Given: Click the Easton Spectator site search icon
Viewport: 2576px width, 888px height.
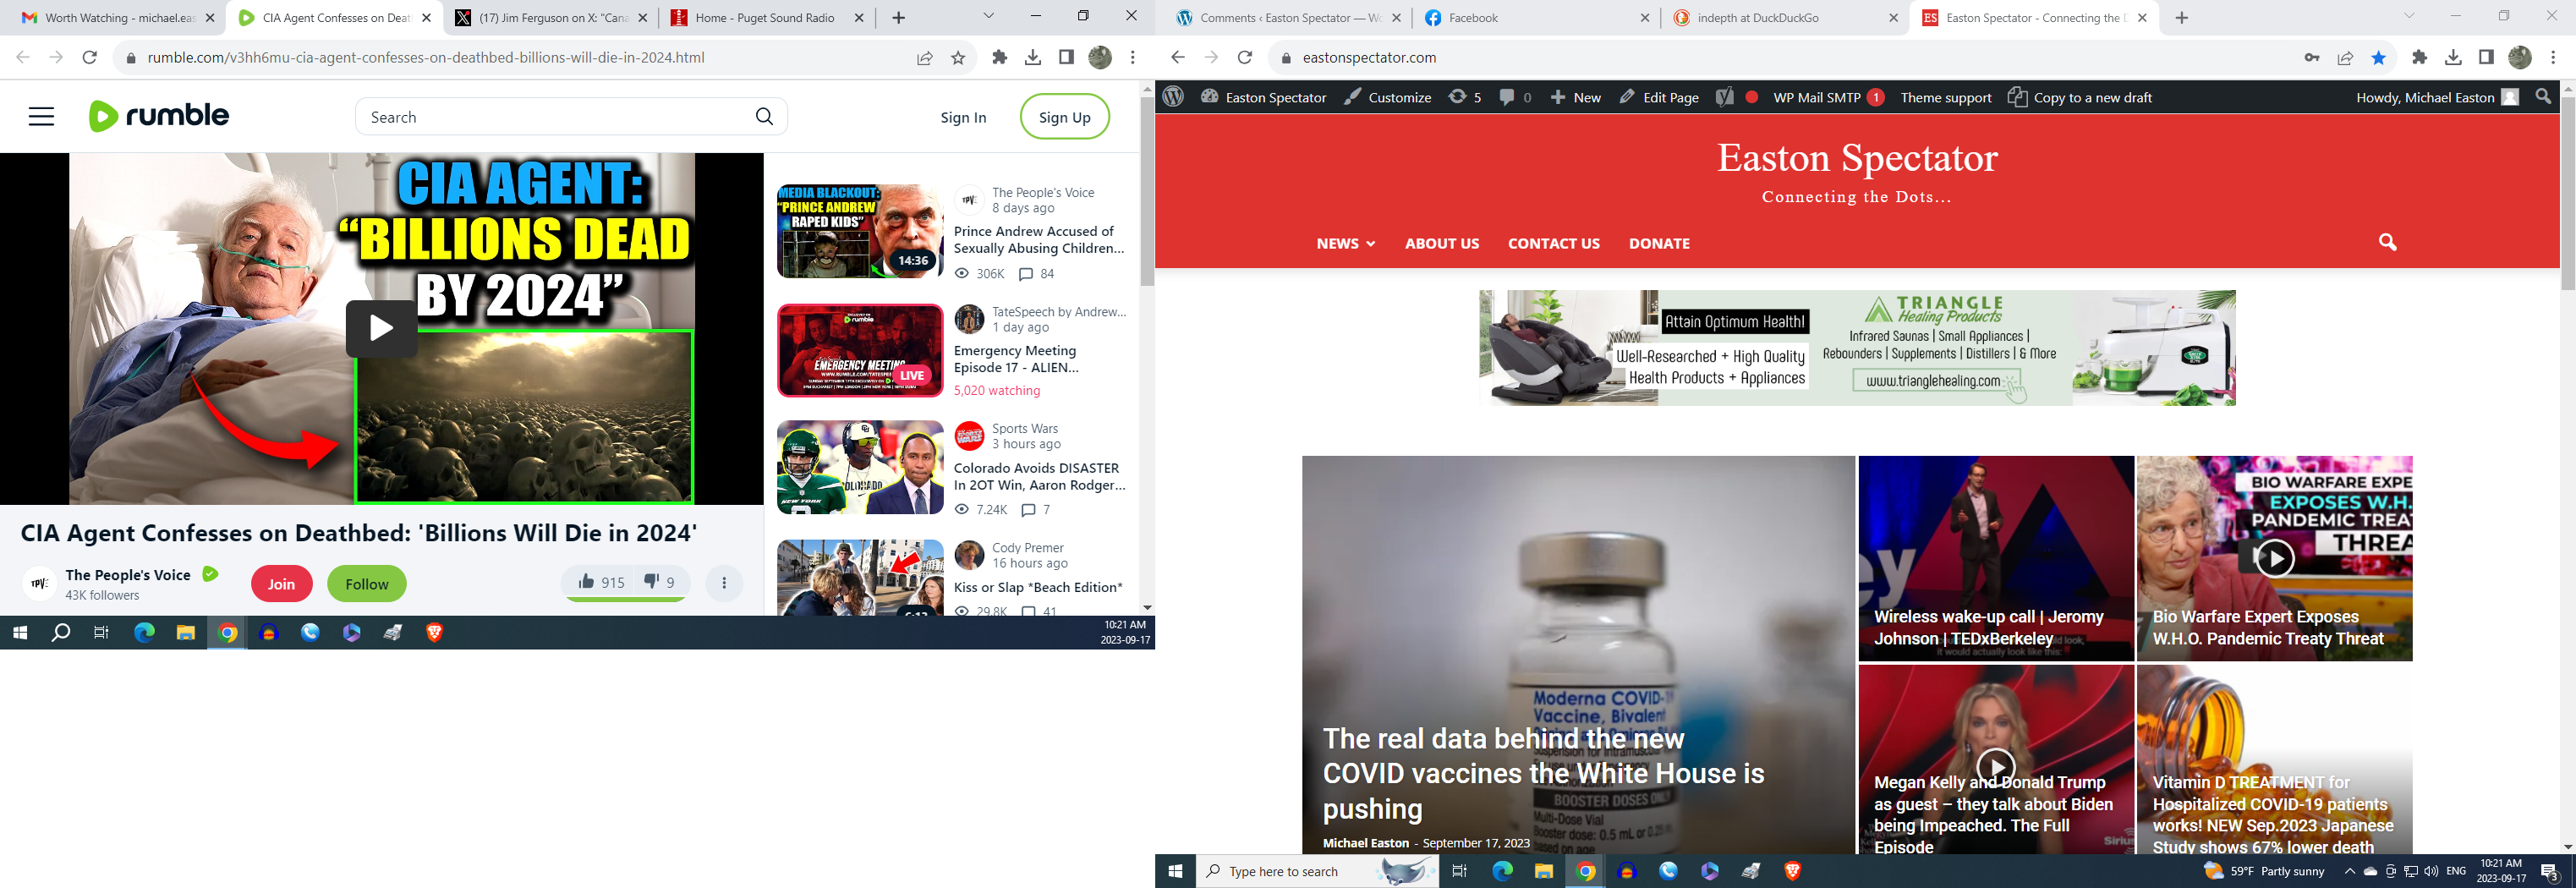Looking at the screenshot, I should tap(2387, 242).
